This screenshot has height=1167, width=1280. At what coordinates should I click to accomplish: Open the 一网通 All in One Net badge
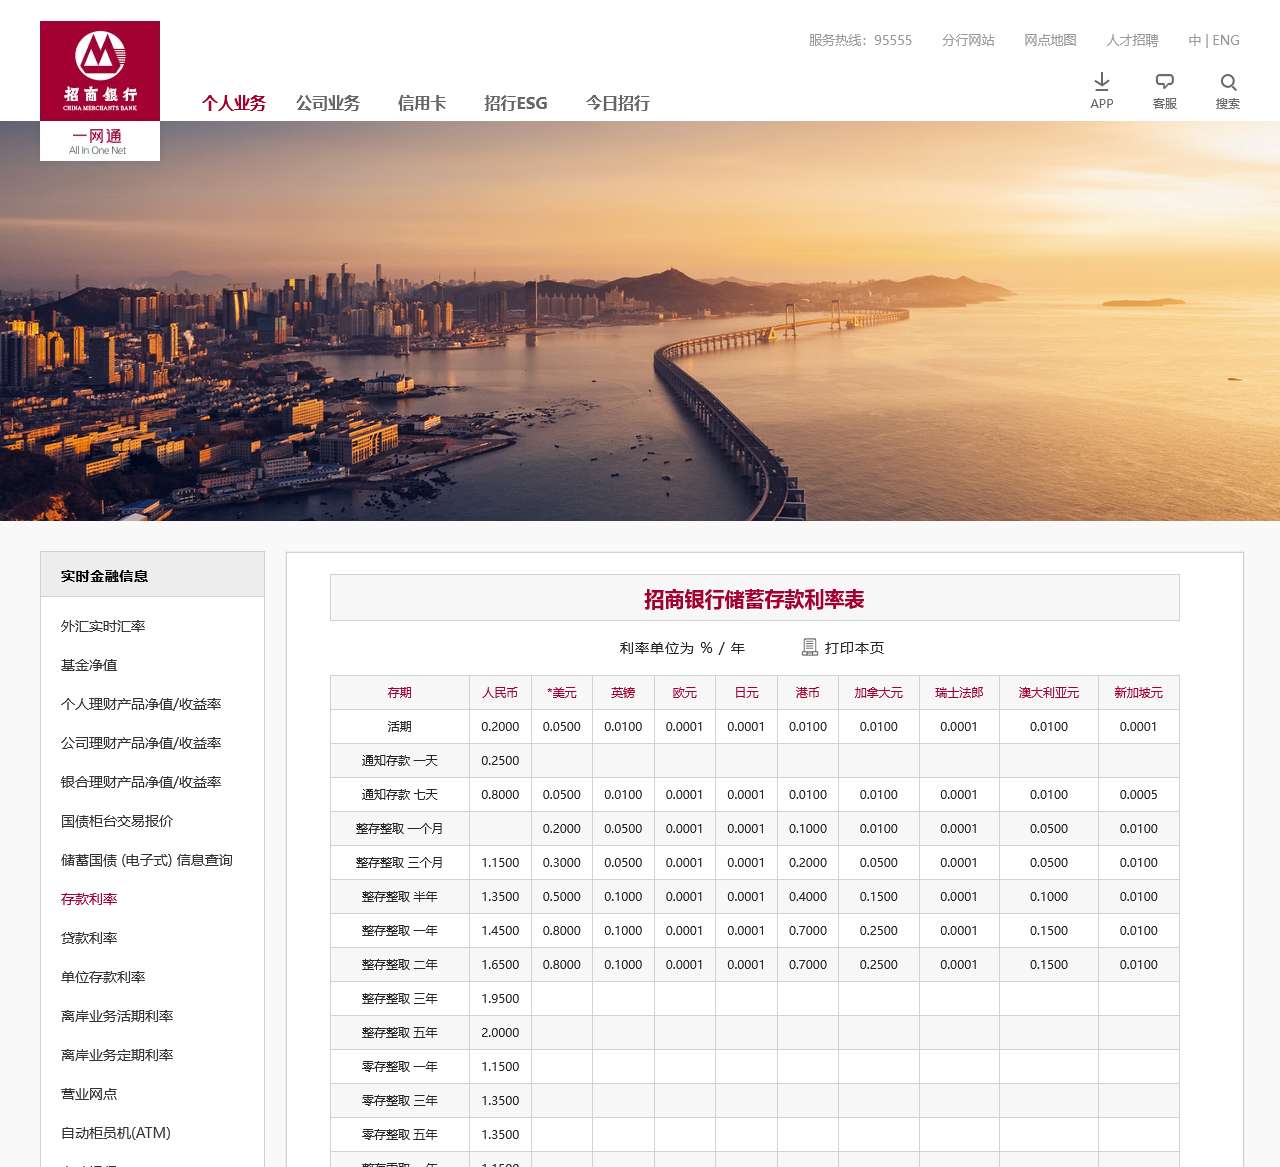point(100,141)
